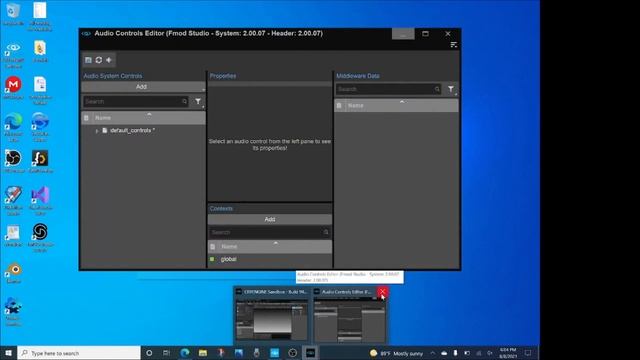This screenshot has width=640, height=360.
Task: Focus the Audio System Controls search field
Action: (136, 101)
